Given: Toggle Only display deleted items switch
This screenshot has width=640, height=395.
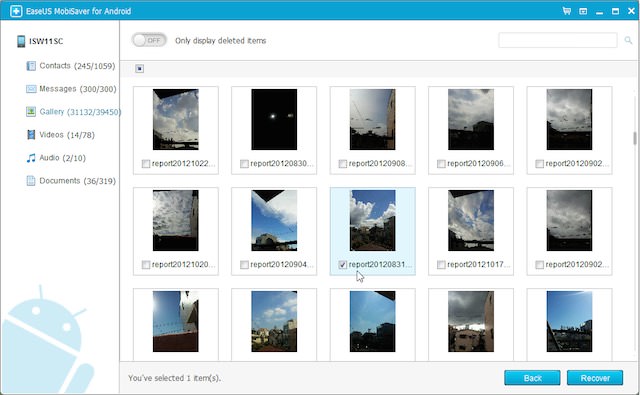Looking at the screenshot, I should pyautogui.click(x=149, y=40).
